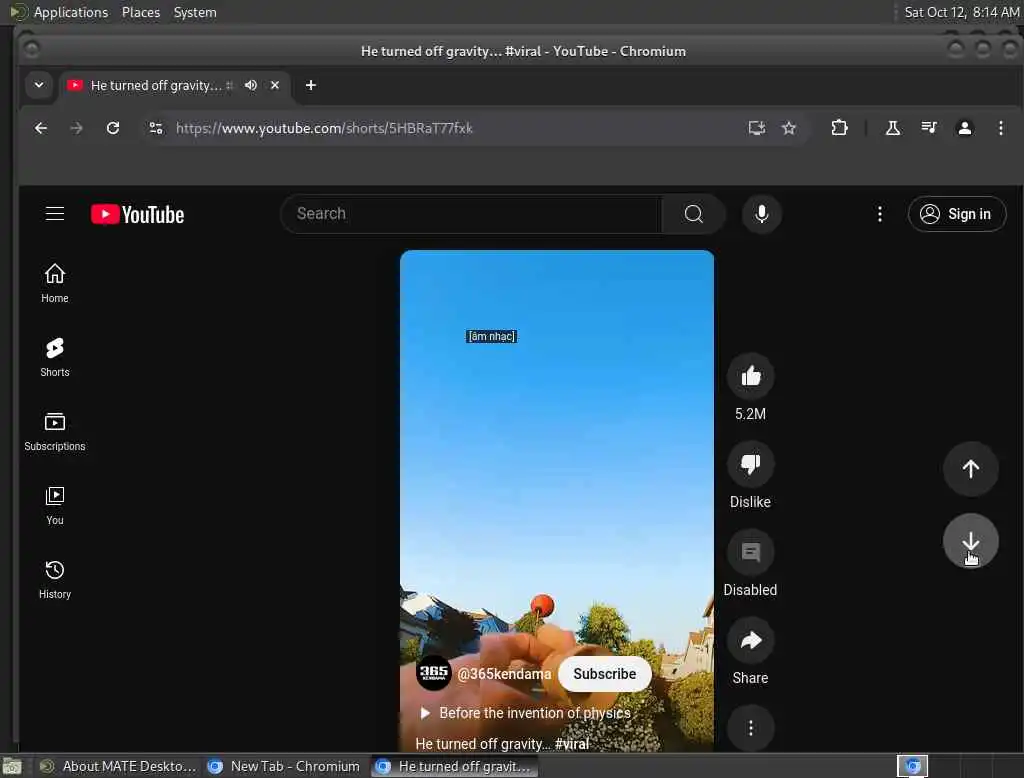Click the clock showing Sat Oct 12
Viewport: 1024px width, 778px height.
coord(961,12)
